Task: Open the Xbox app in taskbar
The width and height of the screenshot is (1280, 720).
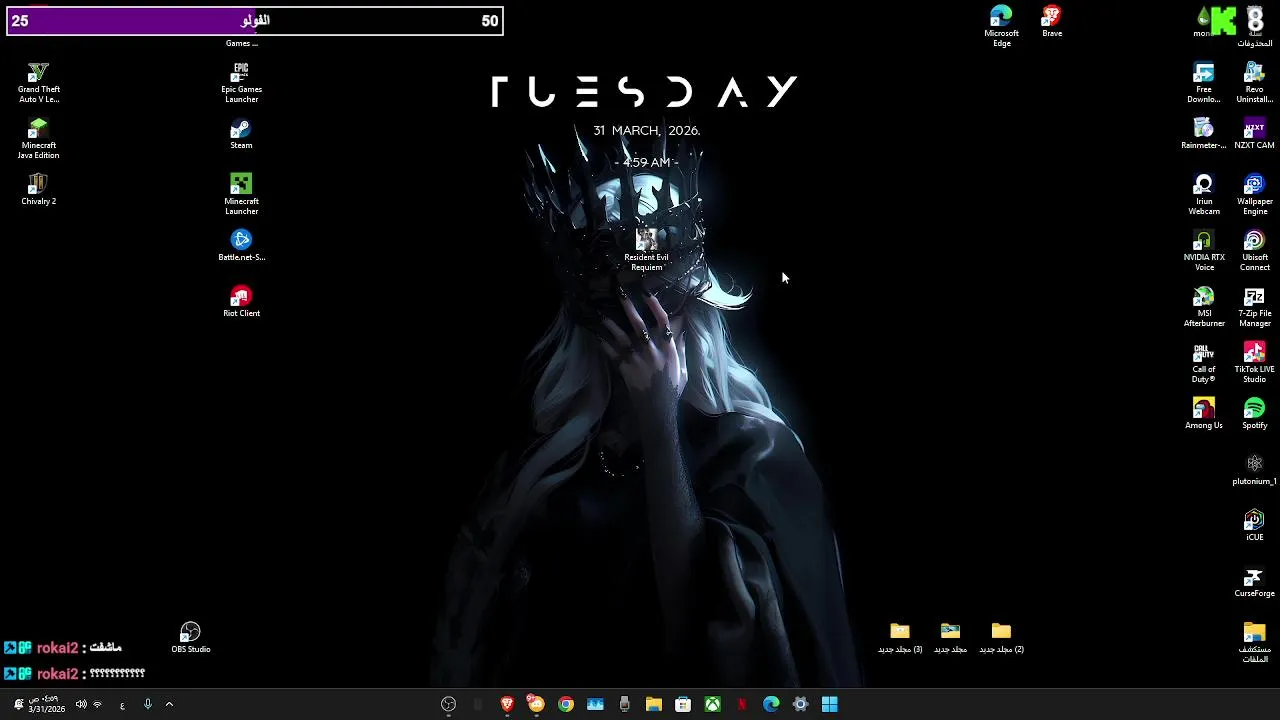Action: click(712, 704)
